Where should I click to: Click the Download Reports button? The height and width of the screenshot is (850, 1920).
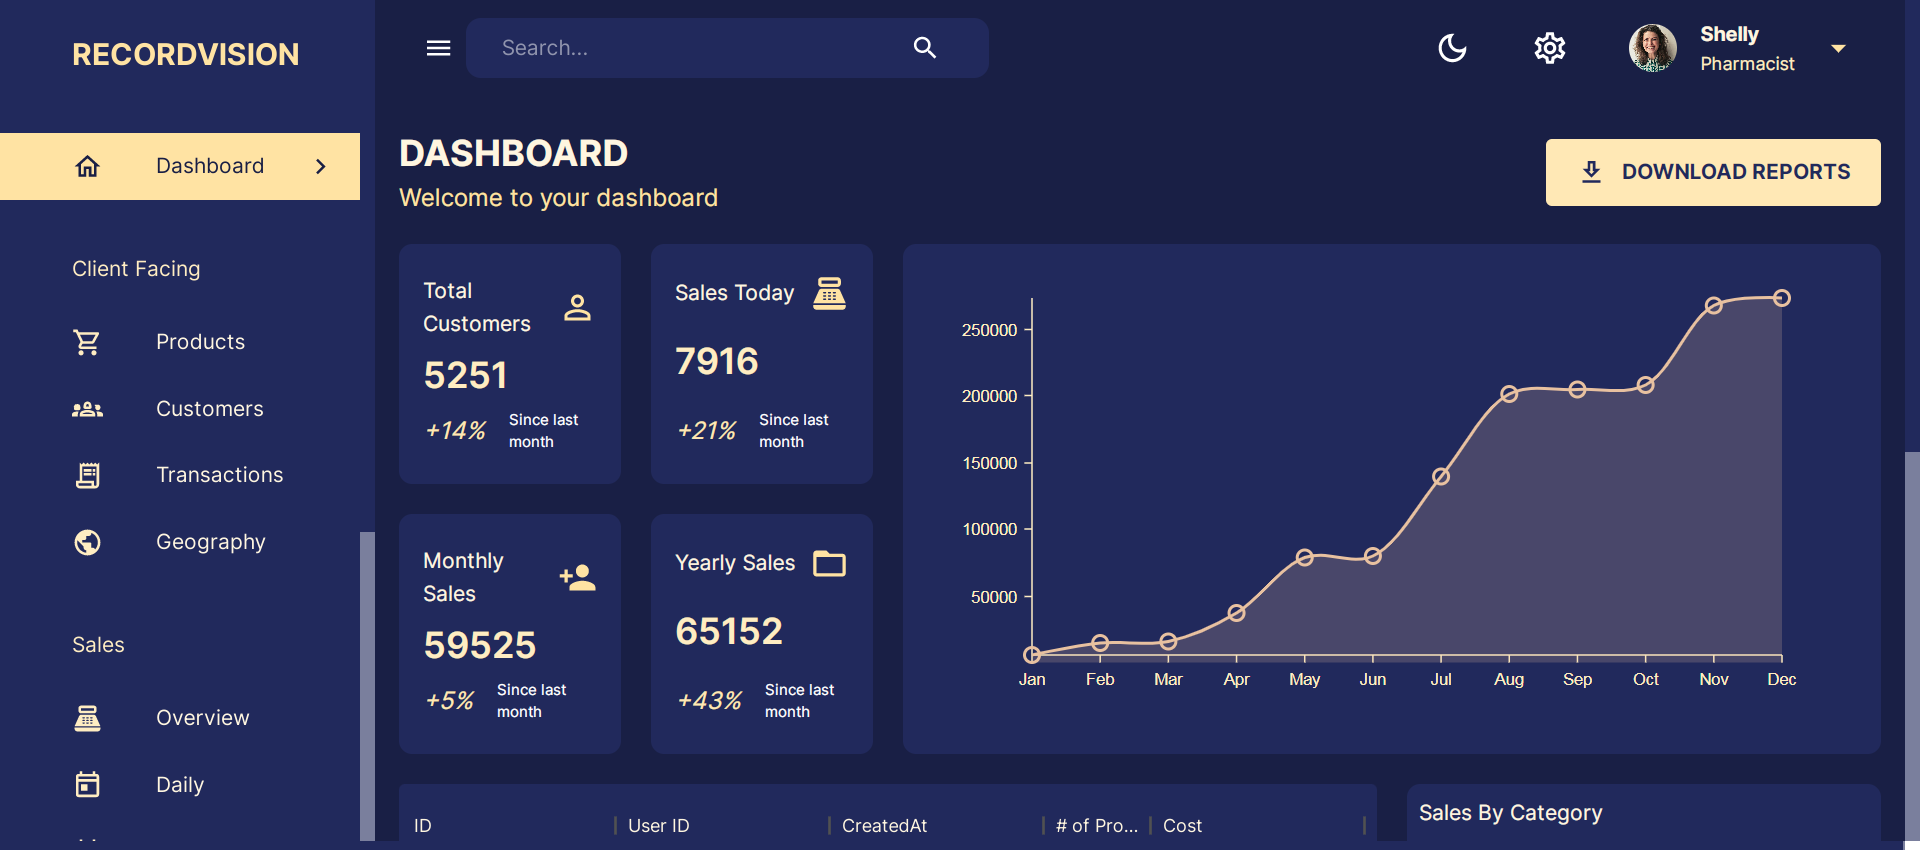coord(1713,172)
